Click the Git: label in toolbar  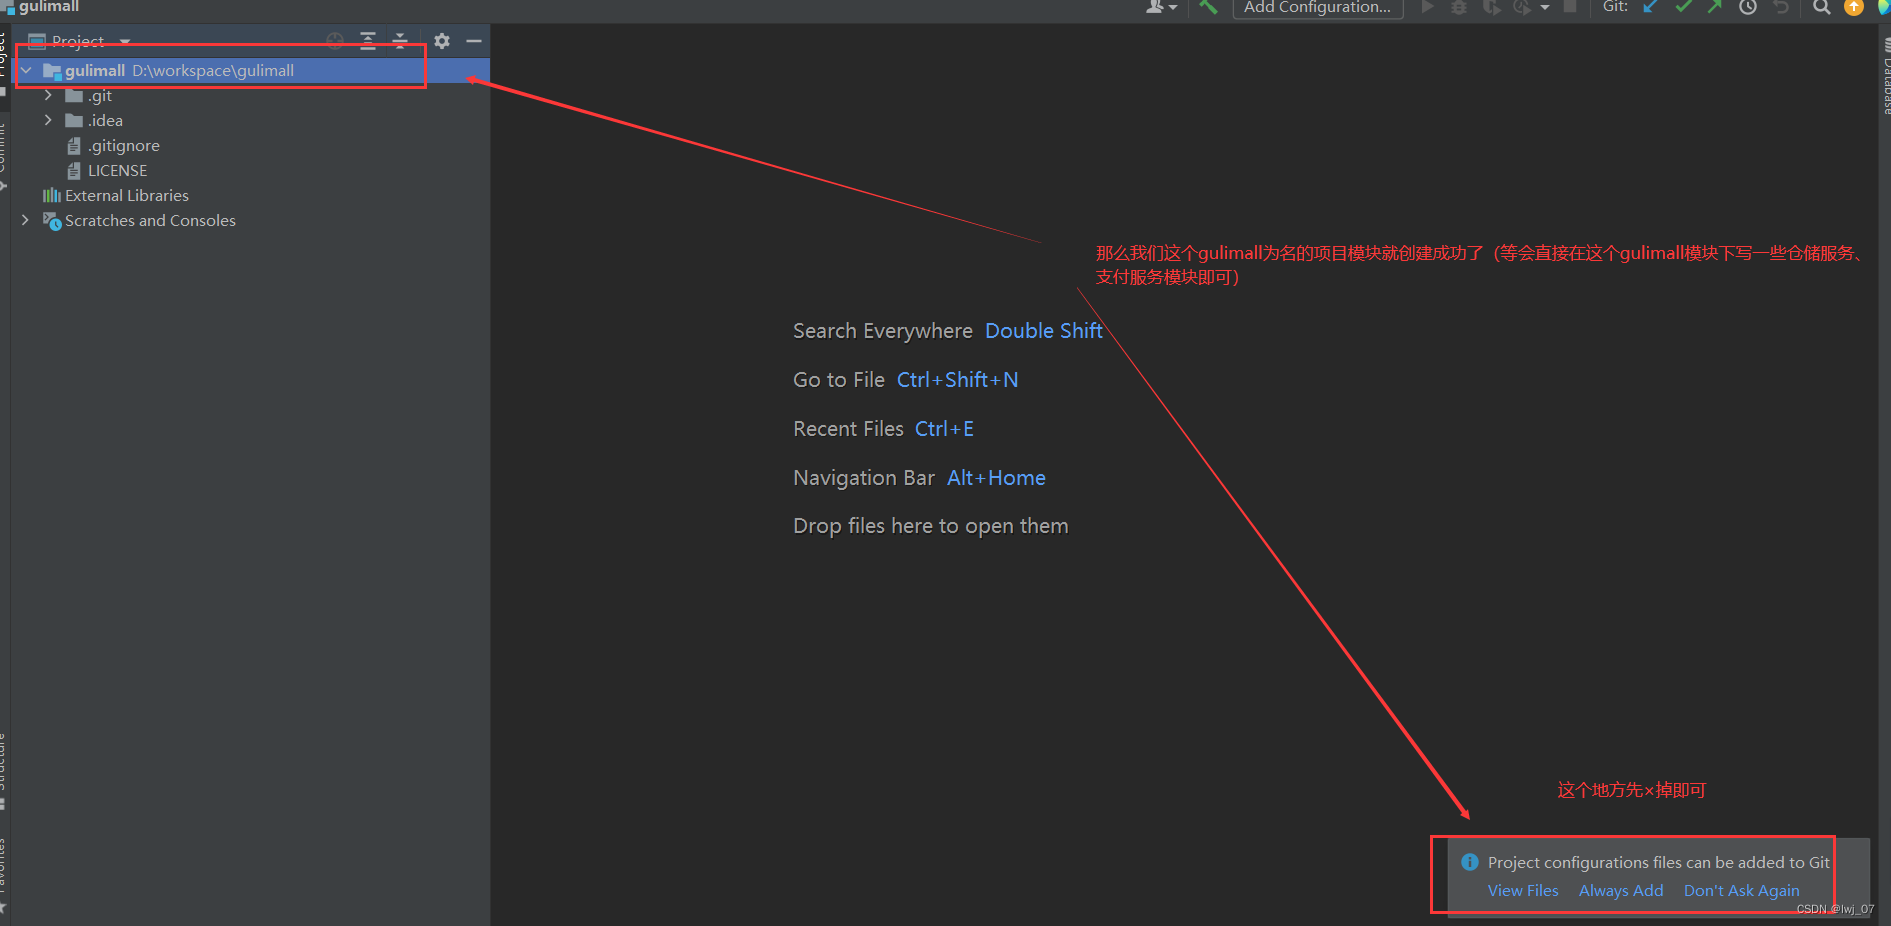click(x=1615, y=7)
